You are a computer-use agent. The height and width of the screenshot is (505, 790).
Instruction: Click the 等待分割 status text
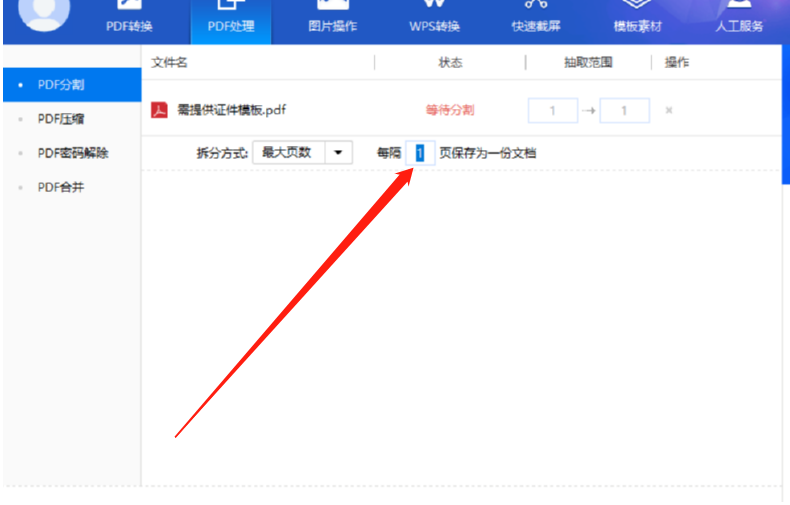click(450, 110)
